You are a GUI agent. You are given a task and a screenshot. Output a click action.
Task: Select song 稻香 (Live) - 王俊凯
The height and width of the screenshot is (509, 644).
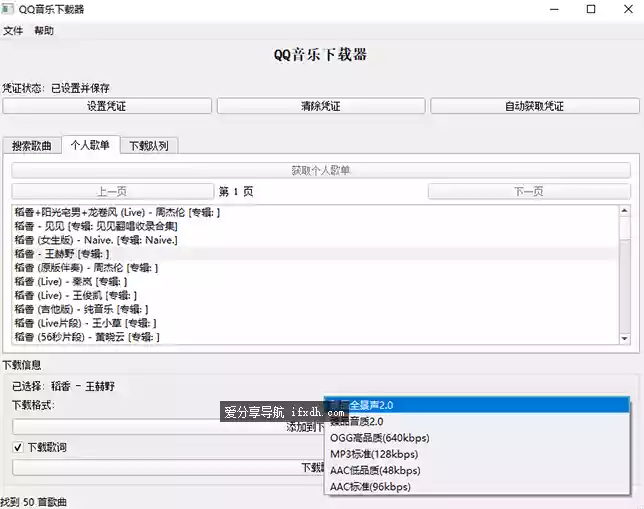315,295
